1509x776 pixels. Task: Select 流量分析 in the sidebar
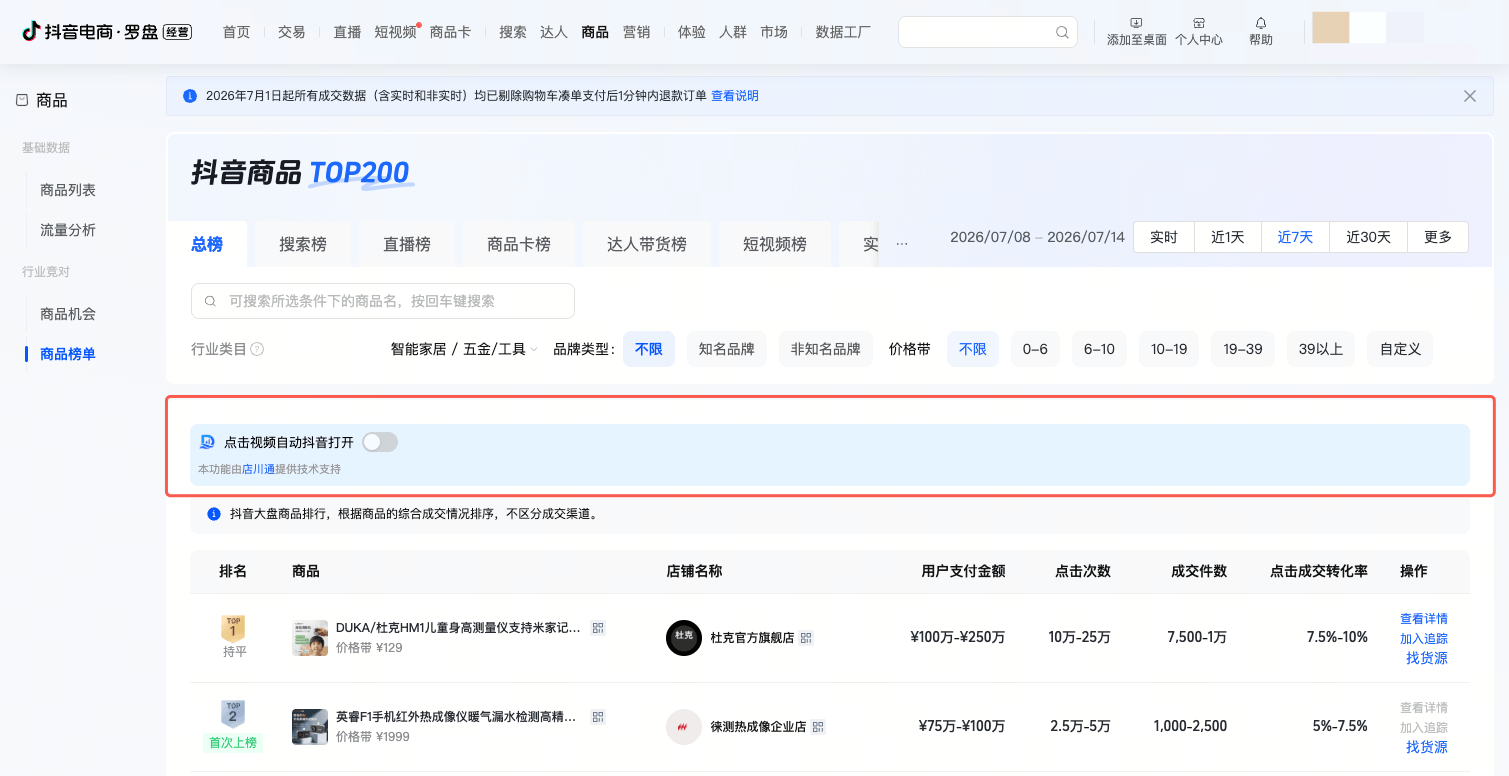(68, 230)
